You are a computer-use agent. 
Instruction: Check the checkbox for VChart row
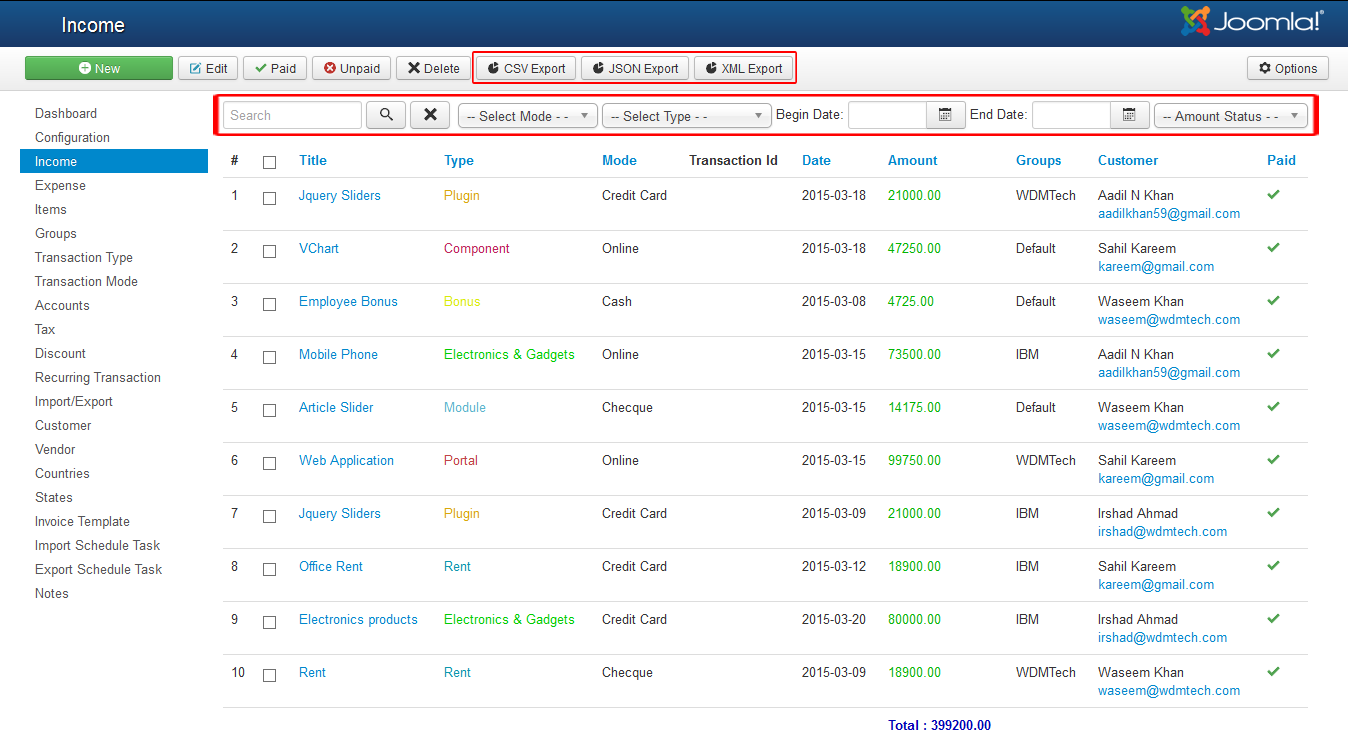tap(269, 251)
